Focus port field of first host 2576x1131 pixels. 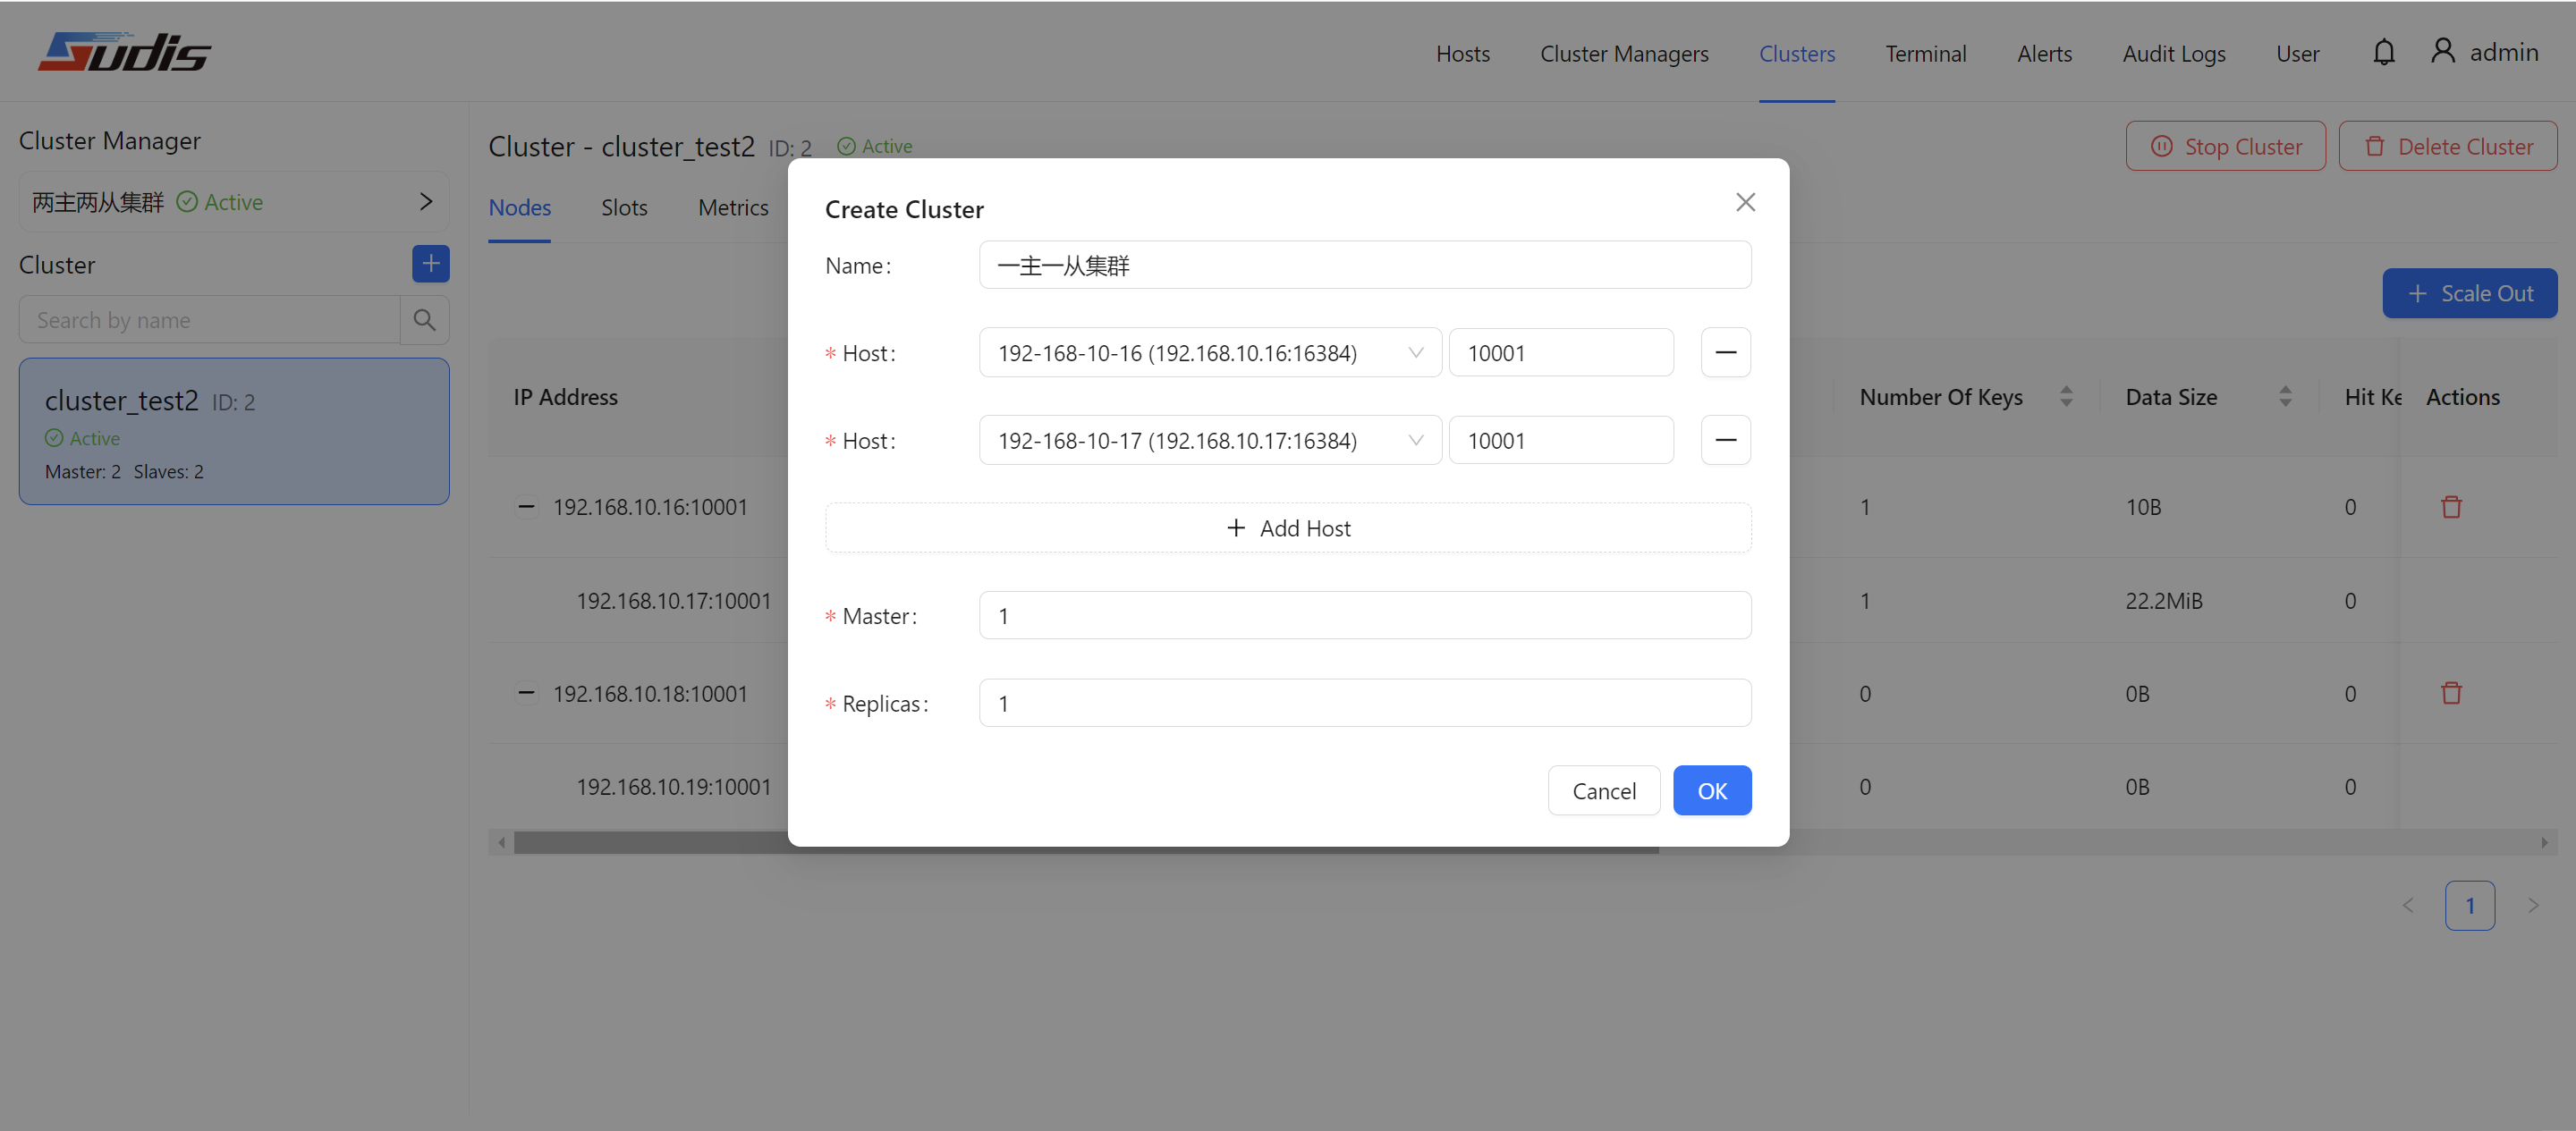click(x=1561, y=353)
